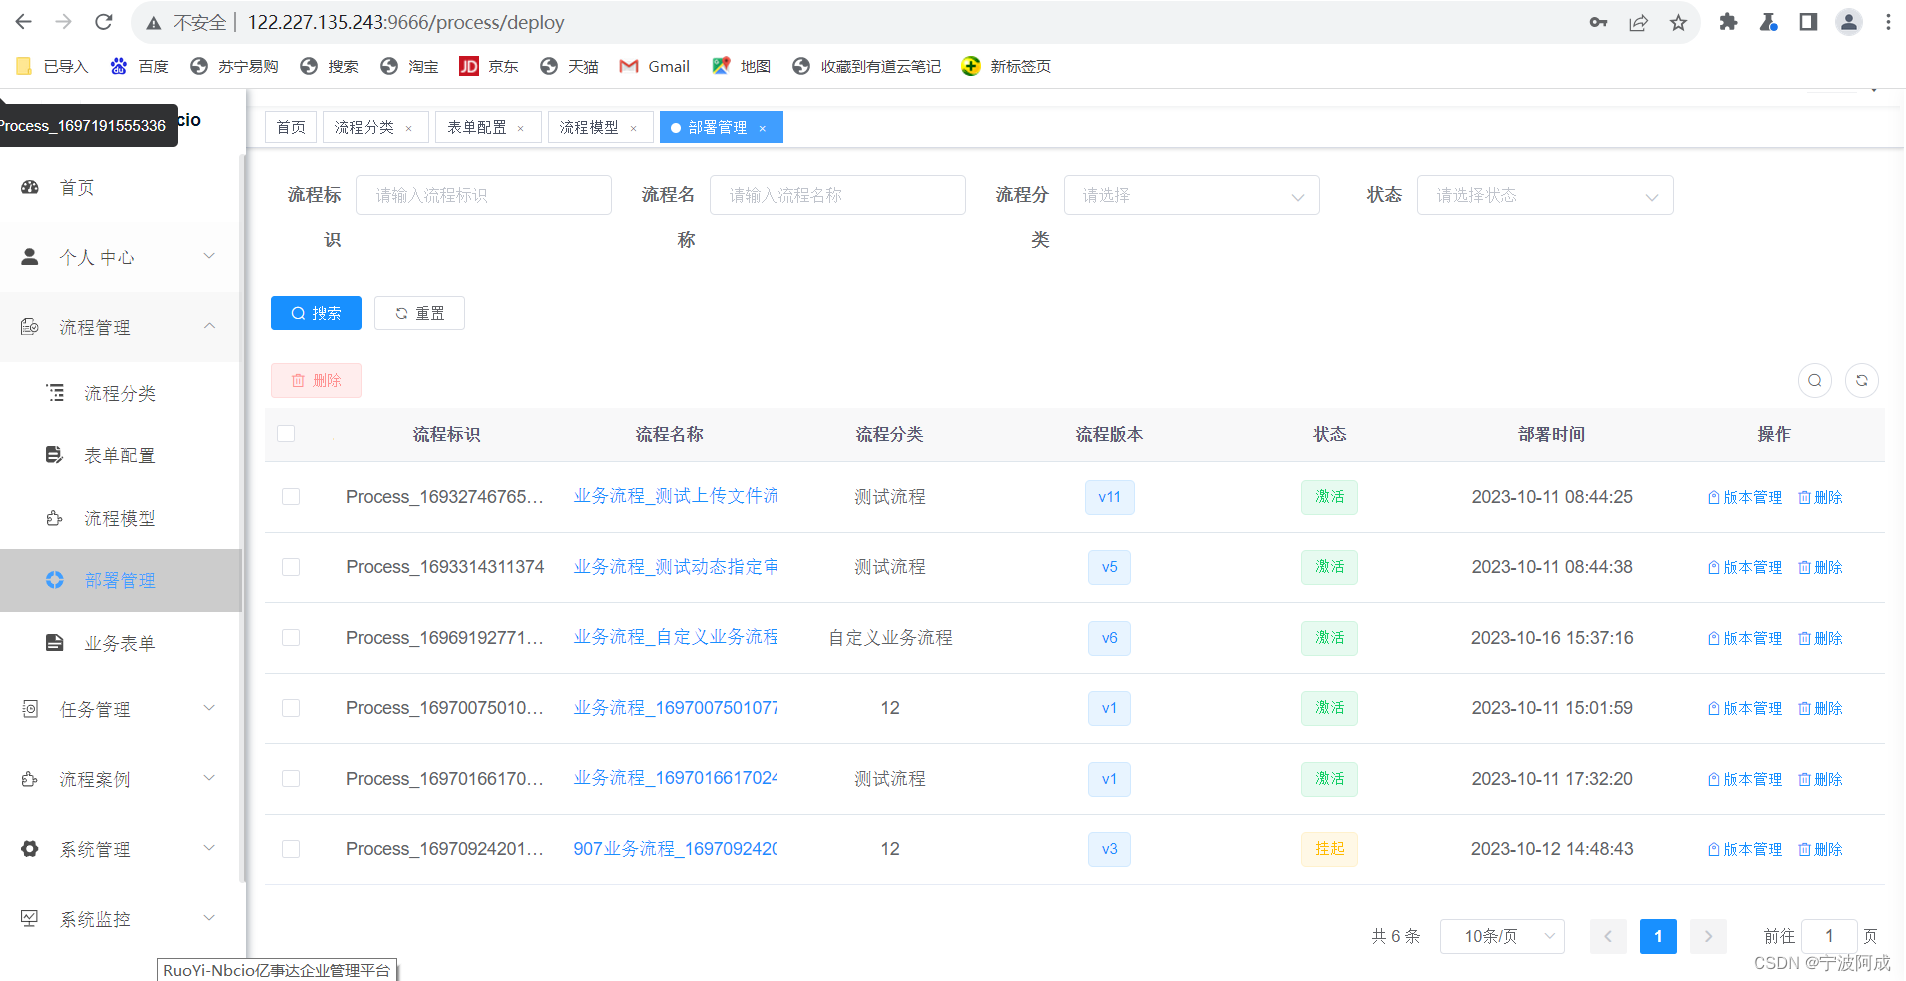Click the v3 version tag
Viewport: 1906px width, 981px height.
pos(1109,849)
